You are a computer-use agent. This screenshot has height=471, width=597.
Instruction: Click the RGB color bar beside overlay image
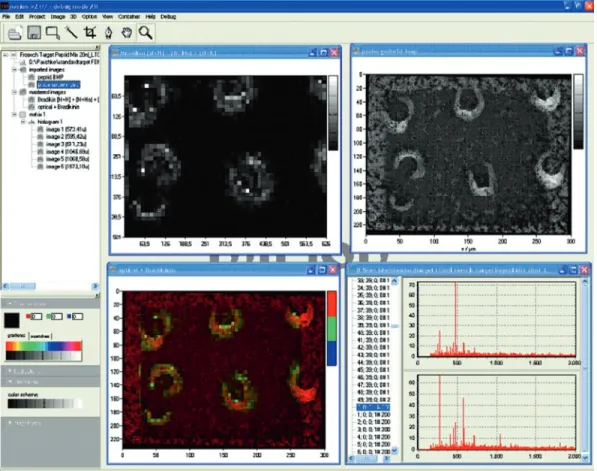click(x=332, y=329)
